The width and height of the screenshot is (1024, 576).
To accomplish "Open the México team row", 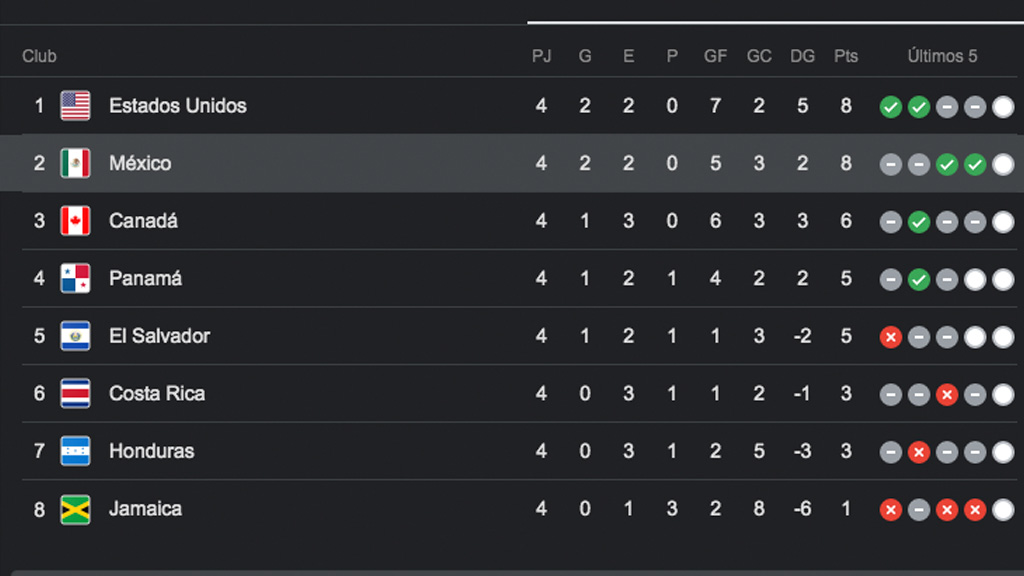I will [x=512, y=163].
